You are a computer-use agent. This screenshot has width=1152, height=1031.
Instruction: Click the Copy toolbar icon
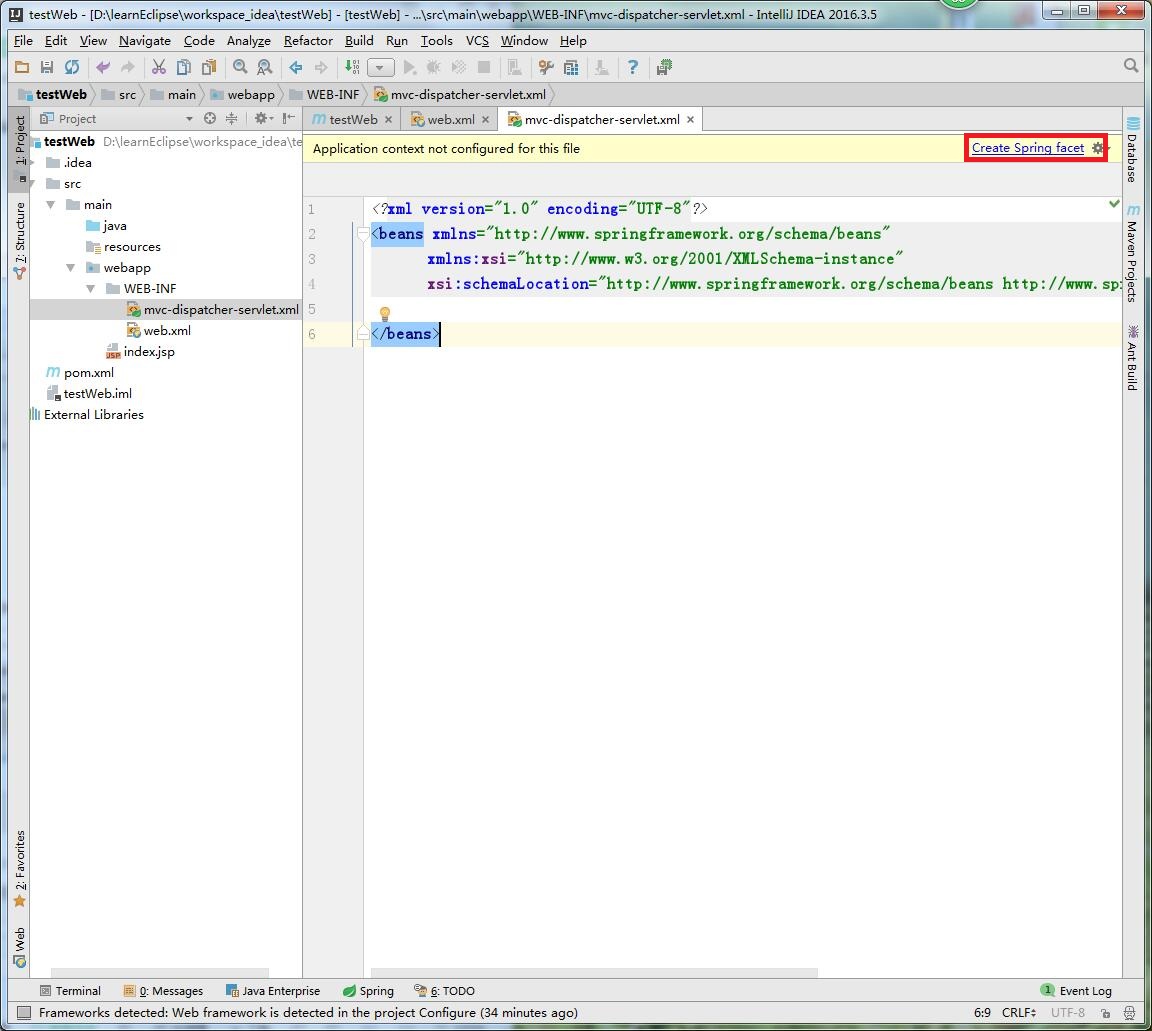pyautogui.click(x=184, y=68)
